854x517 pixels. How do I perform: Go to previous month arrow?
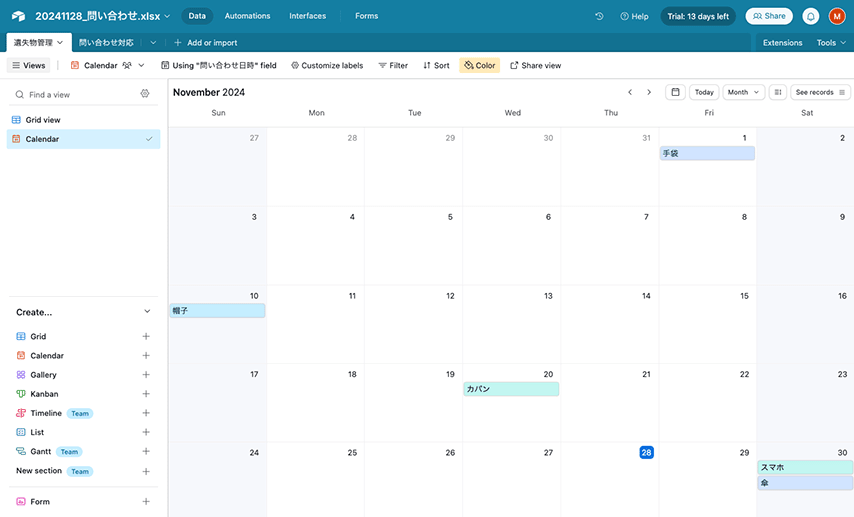(x=630, y=92)
